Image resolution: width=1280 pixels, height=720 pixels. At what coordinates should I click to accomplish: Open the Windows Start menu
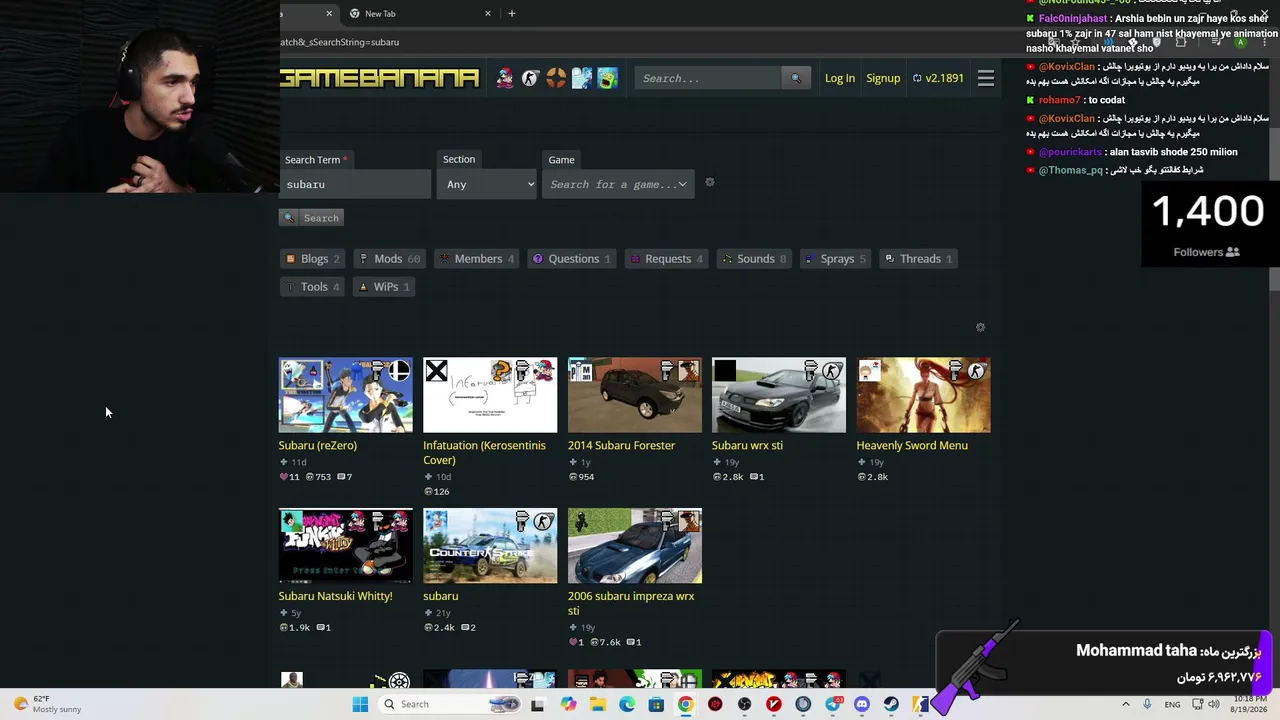point(360,704)
